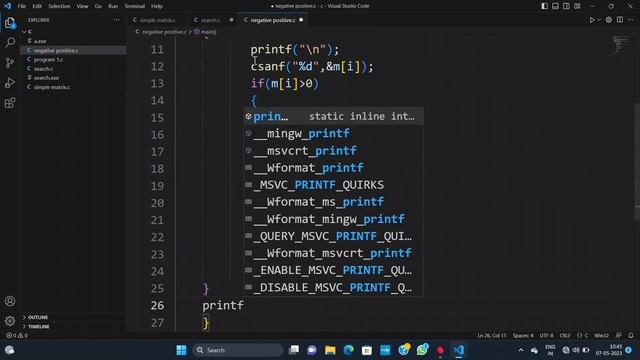Image resolution: width=640 pixels, height=360 pixels.
Task: Click Ln 26, Col 11 in status bar
Action: click(x=492, y=336)
